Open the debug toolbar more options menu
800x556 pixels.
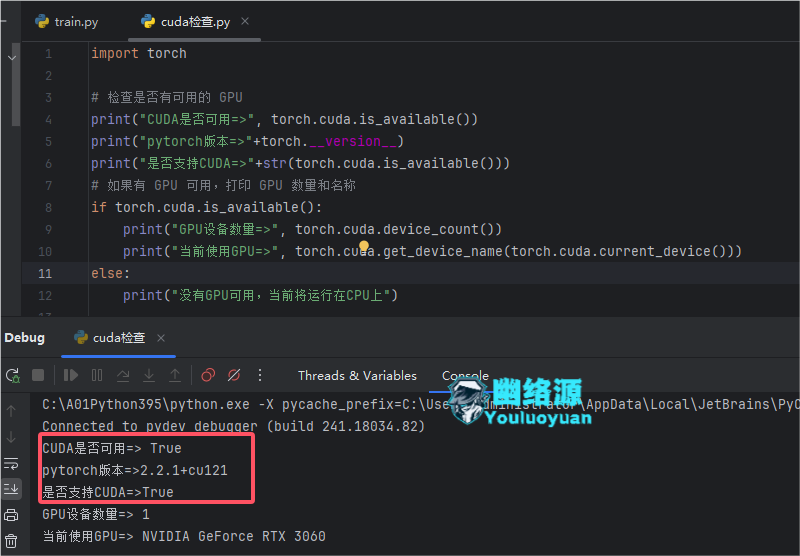(x=260, y=375)
